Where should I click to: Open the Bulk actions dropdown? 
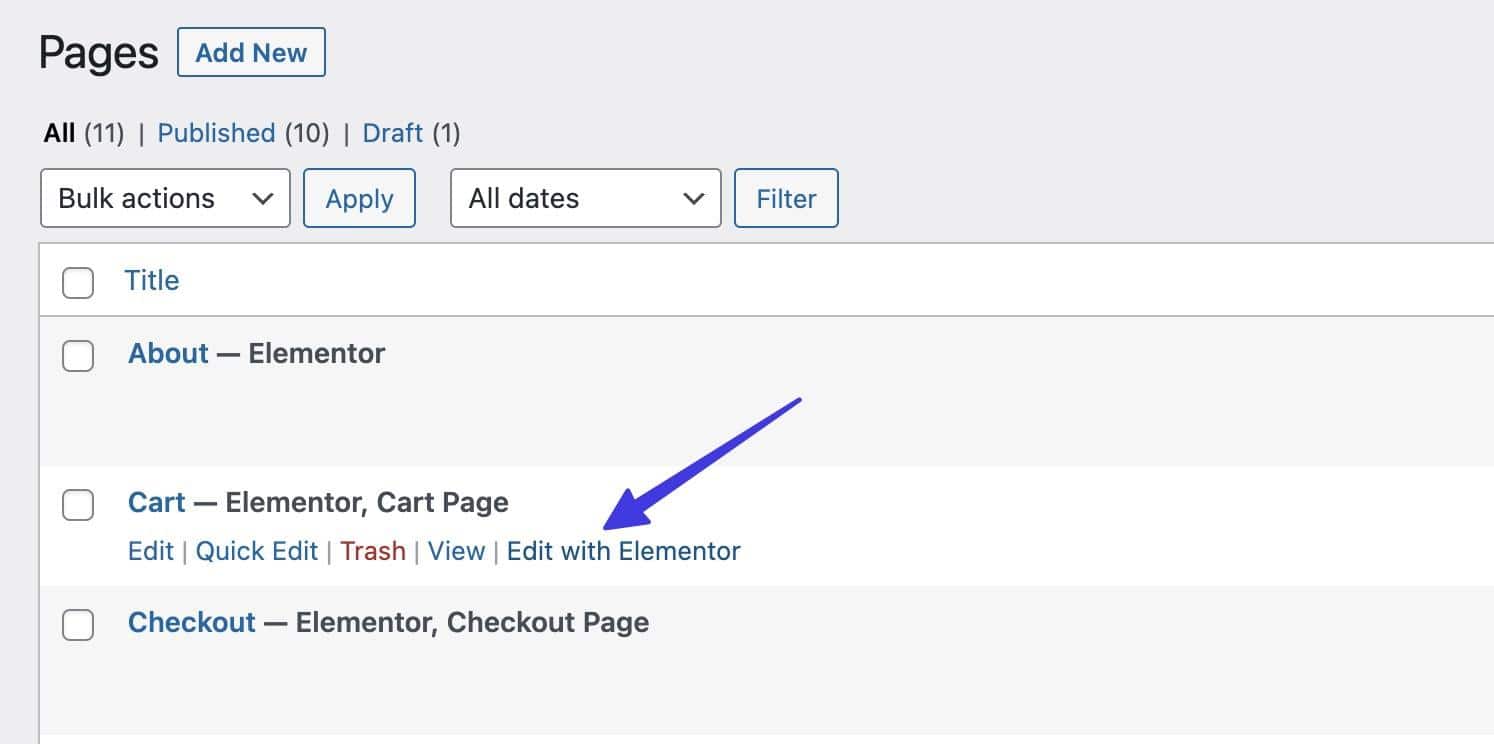165,198
